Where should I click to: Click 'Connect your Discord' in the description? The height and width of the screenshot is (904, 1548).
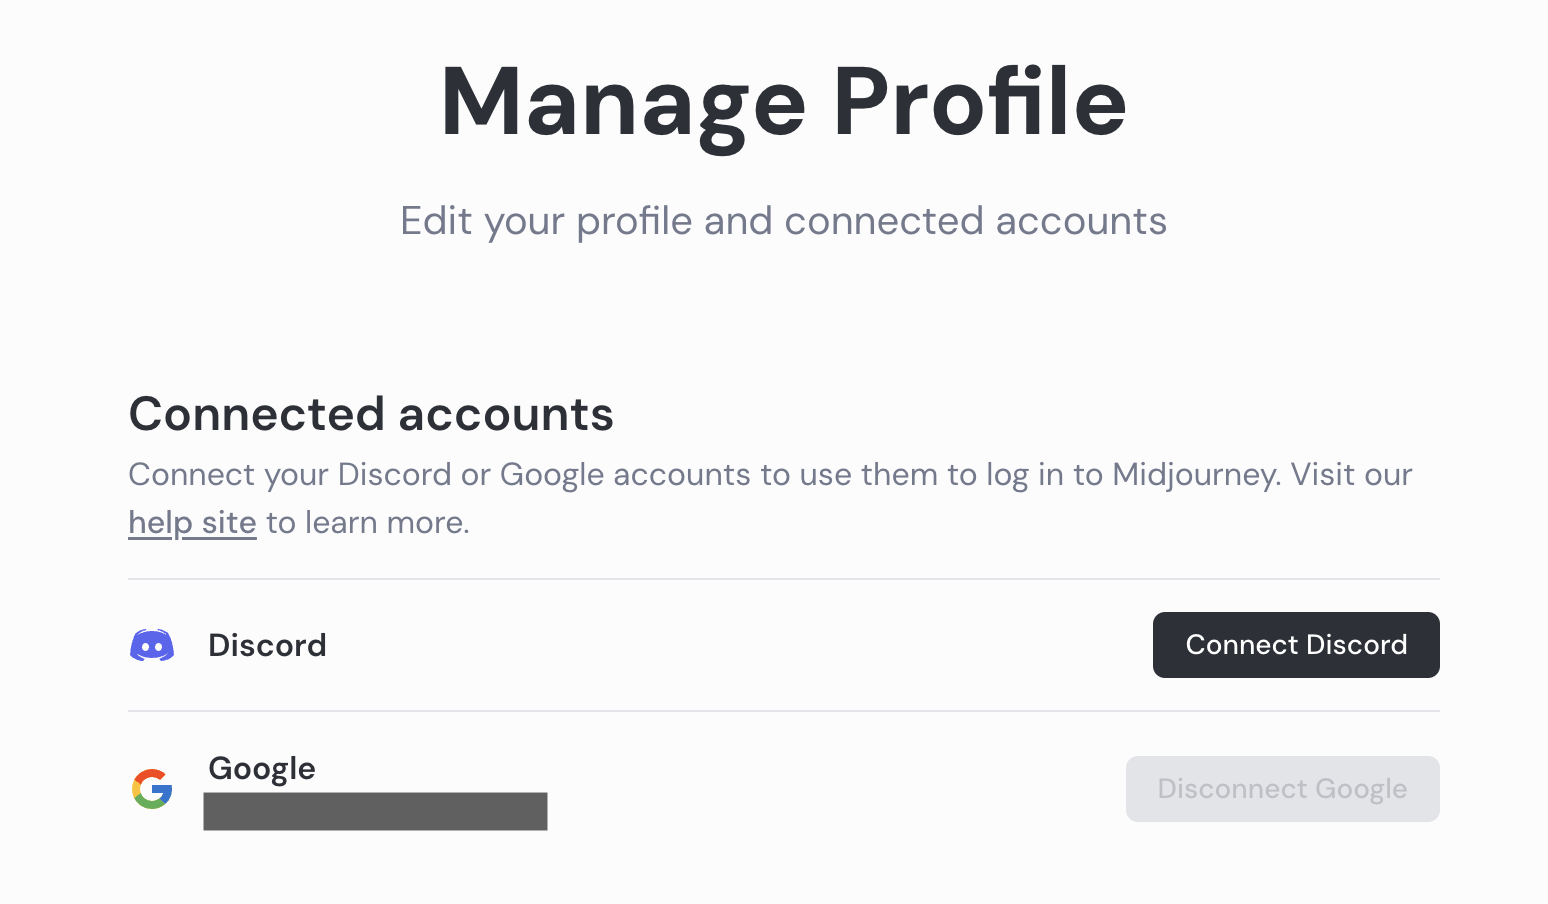tap(290, 474)
